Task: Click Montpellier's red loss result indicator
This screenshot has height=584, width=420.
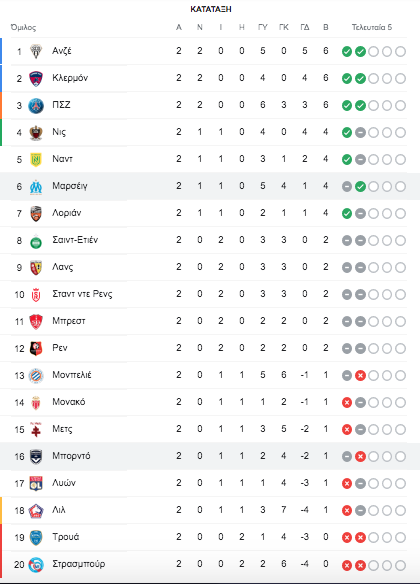Action: [x=360, y=375]
